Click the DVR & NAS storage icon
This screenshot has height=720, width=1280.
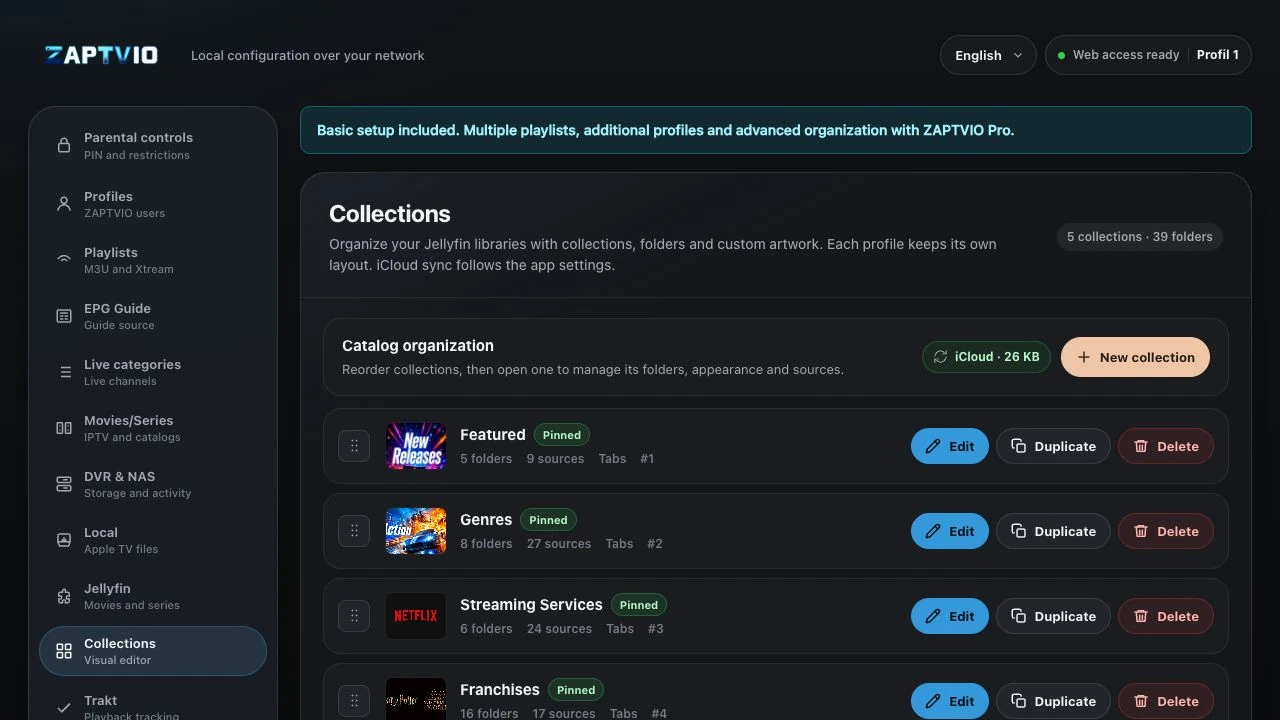coord(64,484)
